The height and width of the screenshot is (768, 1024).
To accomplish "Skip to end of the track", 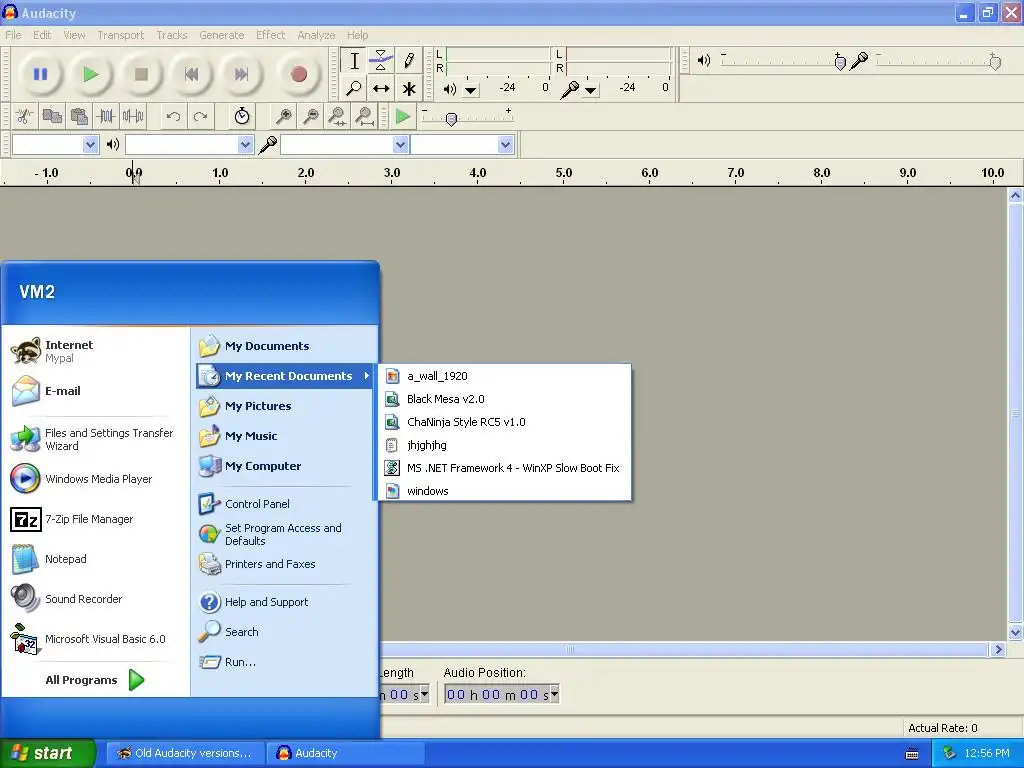I will pyautogui.click(x=242, y=74).
